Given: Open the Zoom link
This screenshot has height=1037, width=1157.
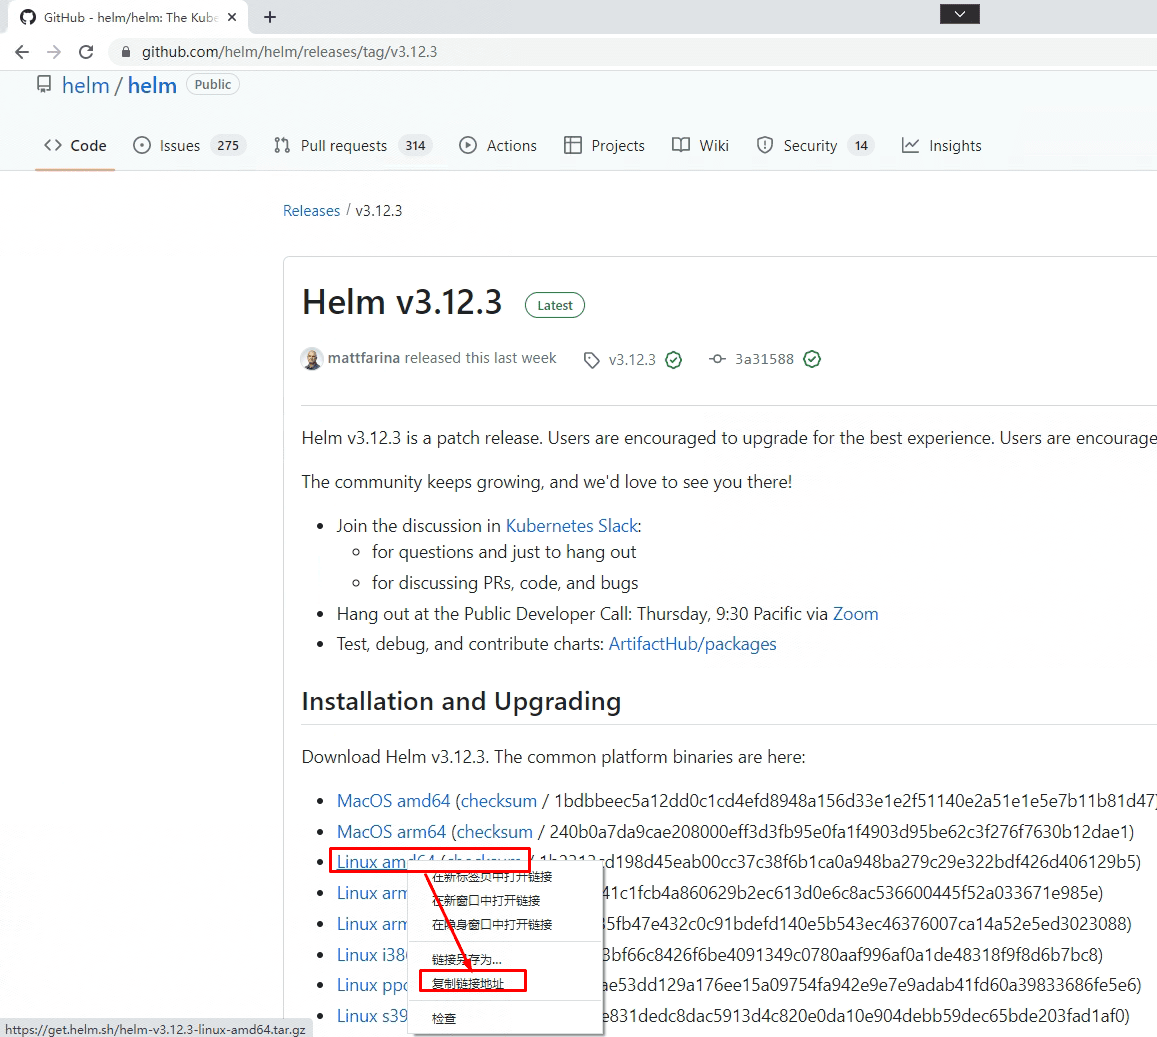Looking at the screenshot, I should tap(855, 613).
